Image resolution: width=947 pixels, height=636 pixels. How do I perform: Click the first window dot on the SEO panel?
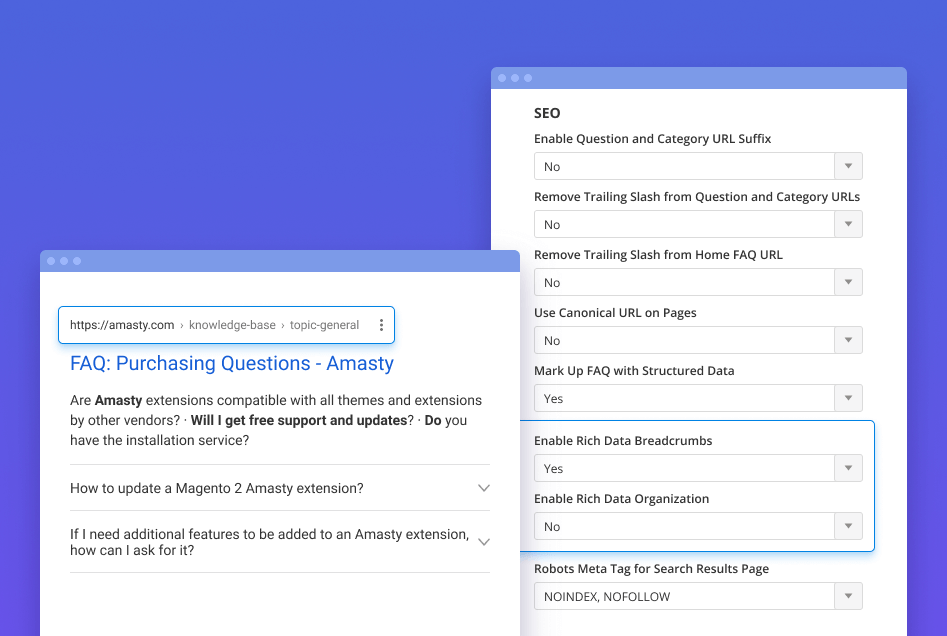pyautogui.click(x=501, y=78)
